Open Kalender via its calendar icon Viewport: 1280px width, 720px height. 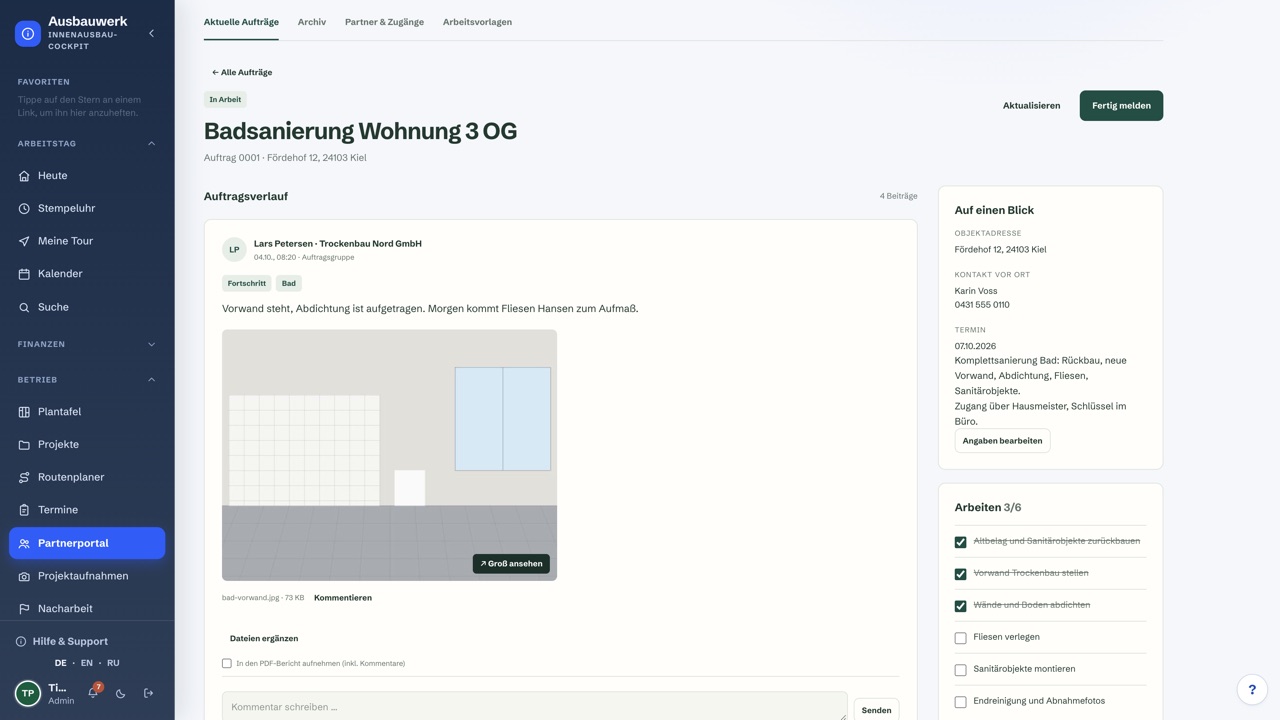tap(24, 274)
